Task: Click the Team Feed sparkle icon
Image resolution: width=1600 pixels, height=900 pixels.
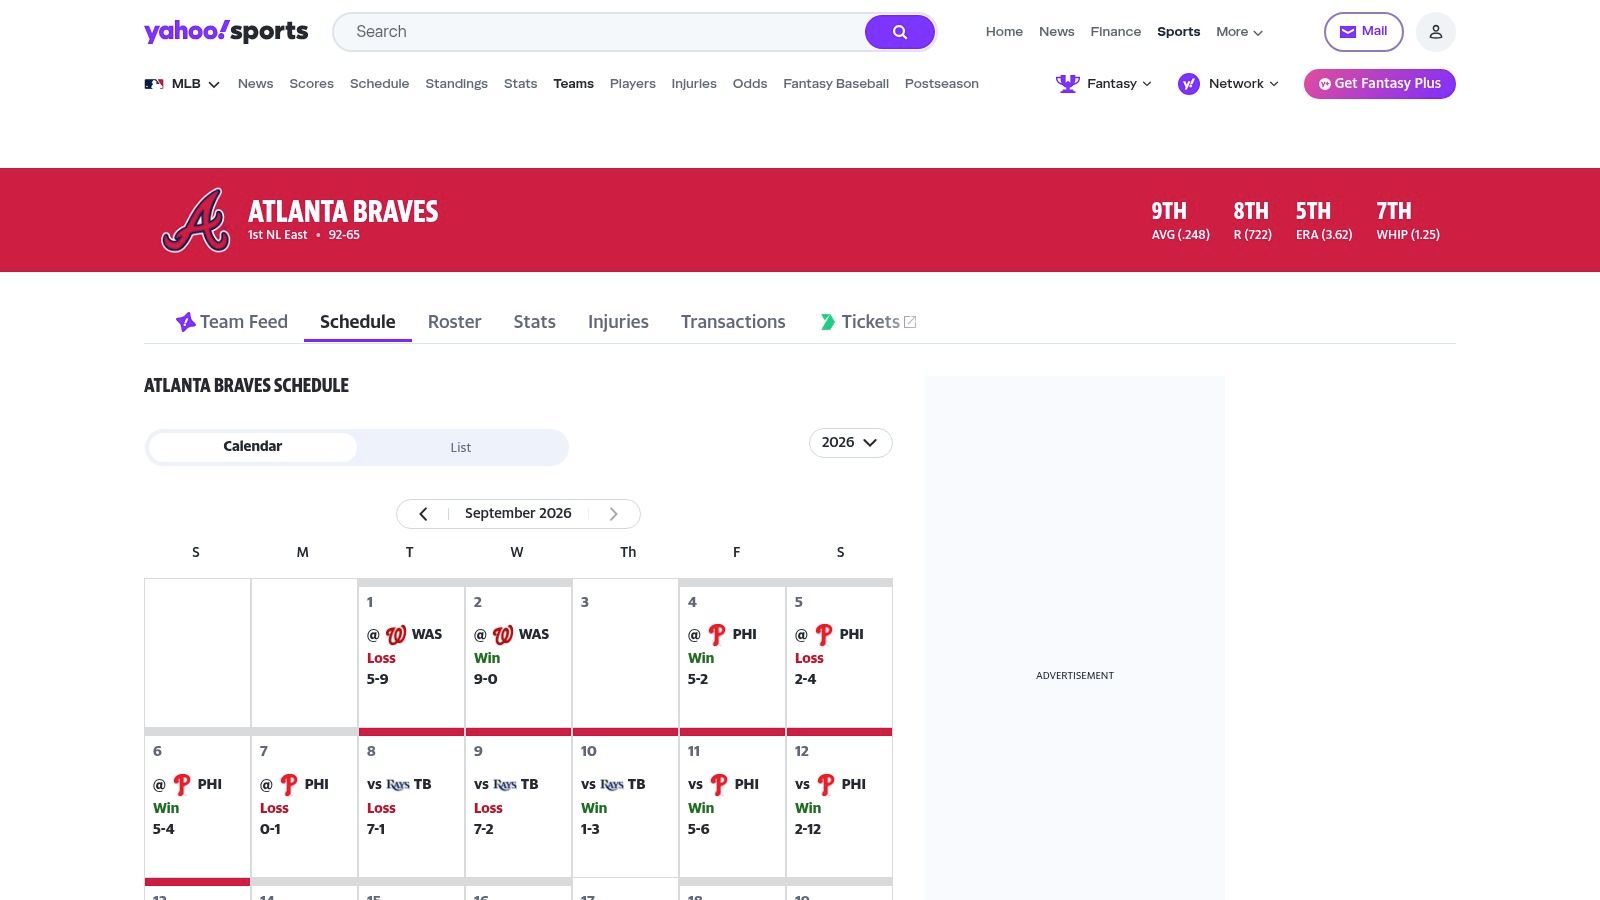Action: pos(185,322)
